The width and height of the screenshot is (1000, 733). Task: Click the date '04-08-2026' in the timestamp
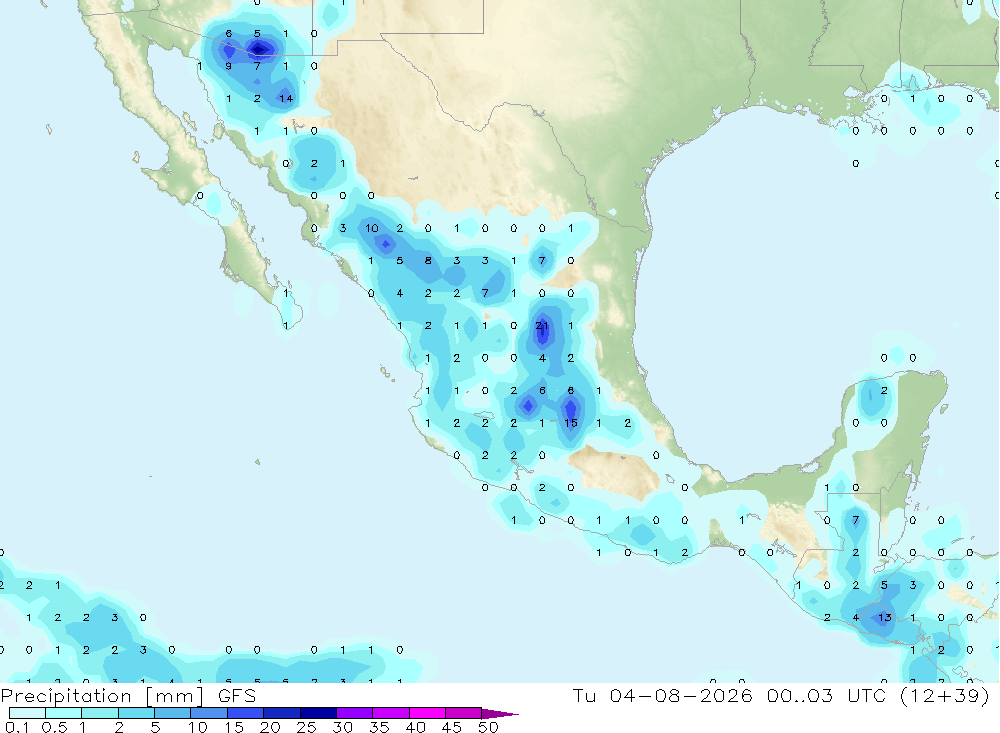click(x=681, y=695)
